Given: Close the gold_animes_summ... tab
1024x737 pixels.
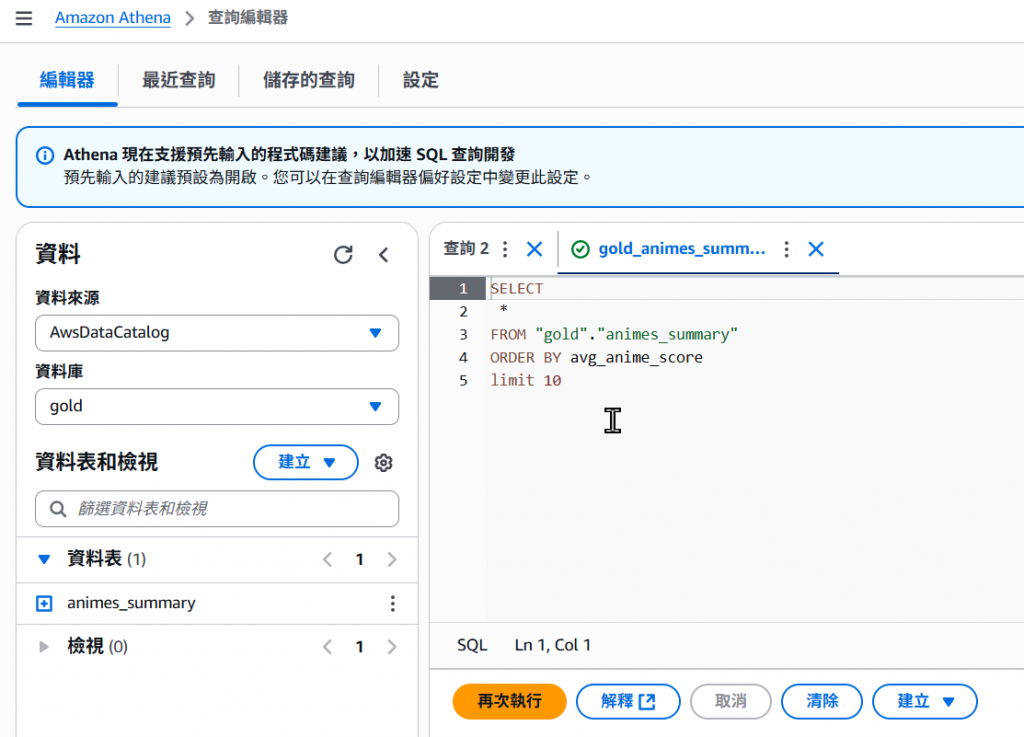Looking at the screenshot, I should pos(816,249).
